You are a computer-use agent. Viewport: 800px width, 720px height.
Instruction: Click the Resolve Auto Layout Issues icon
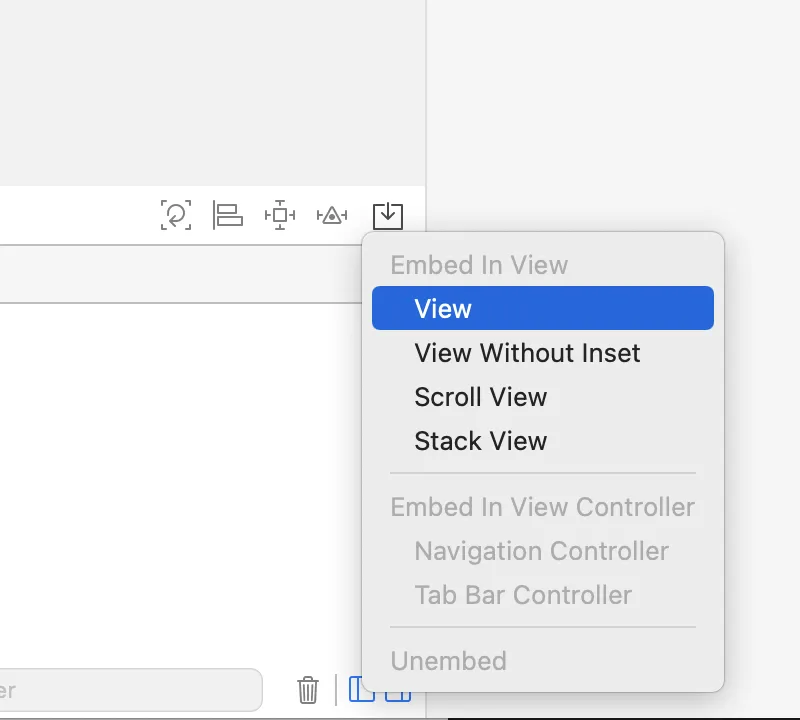point(332,215)
